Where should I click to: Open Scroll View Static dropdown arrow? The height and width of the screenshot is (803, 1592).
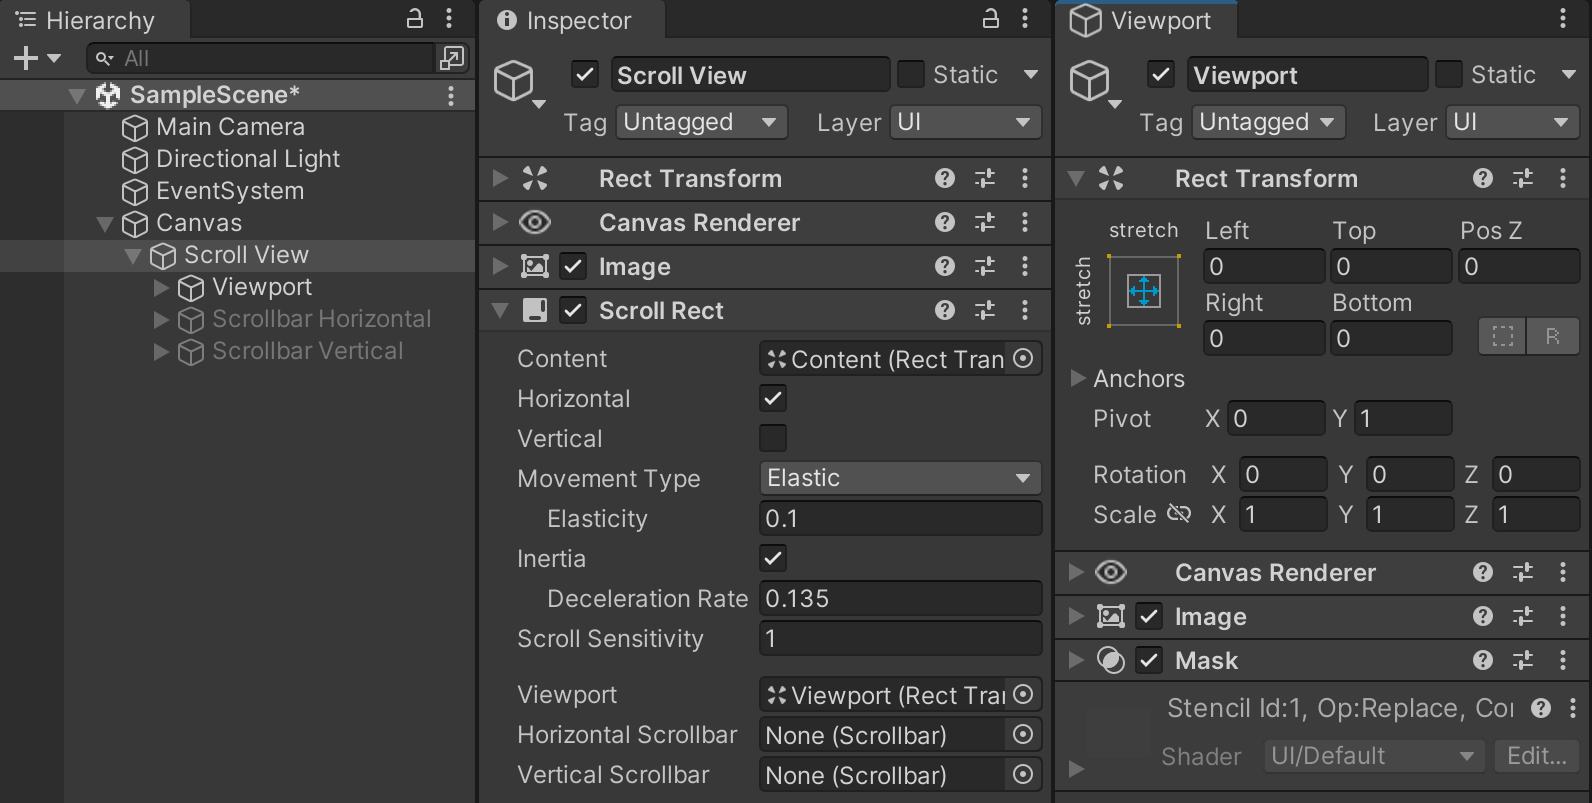[x=1031, y=74]
